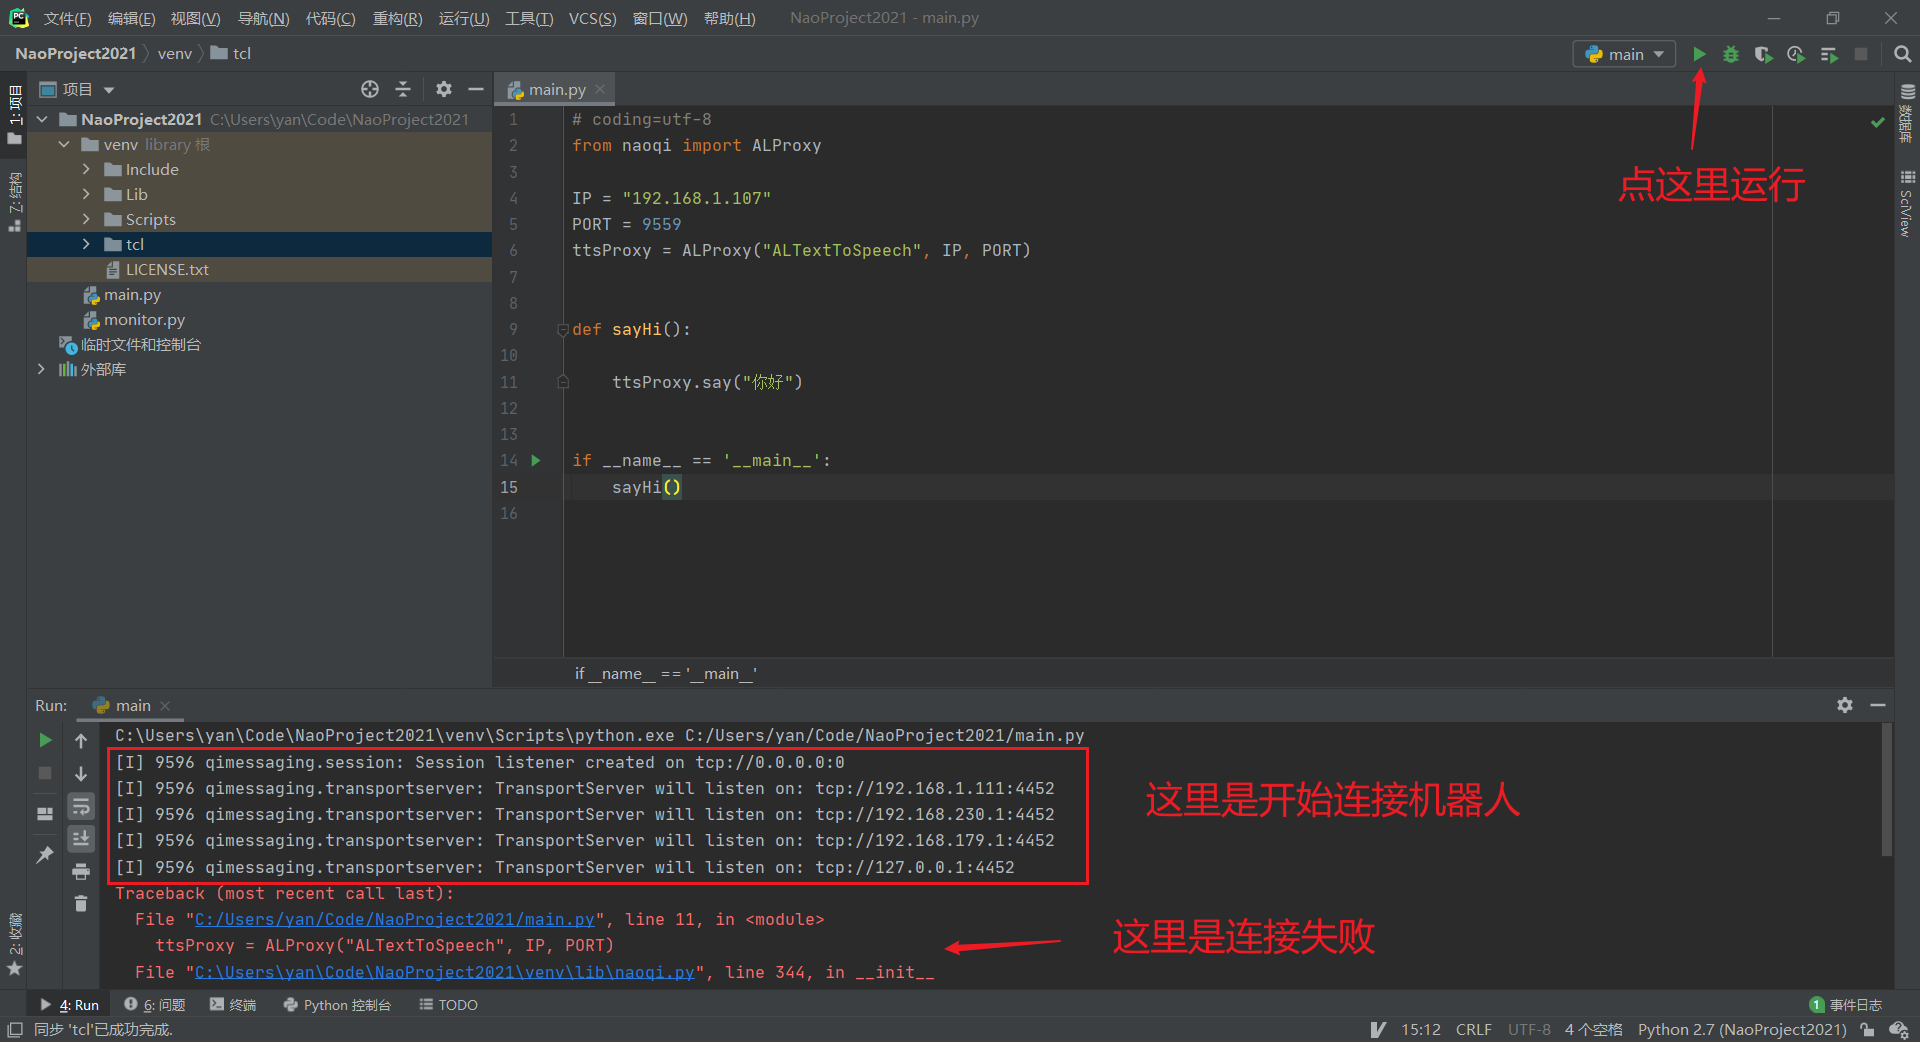
Task: Expand the tcl folder
Action: [x=86, y=244]
